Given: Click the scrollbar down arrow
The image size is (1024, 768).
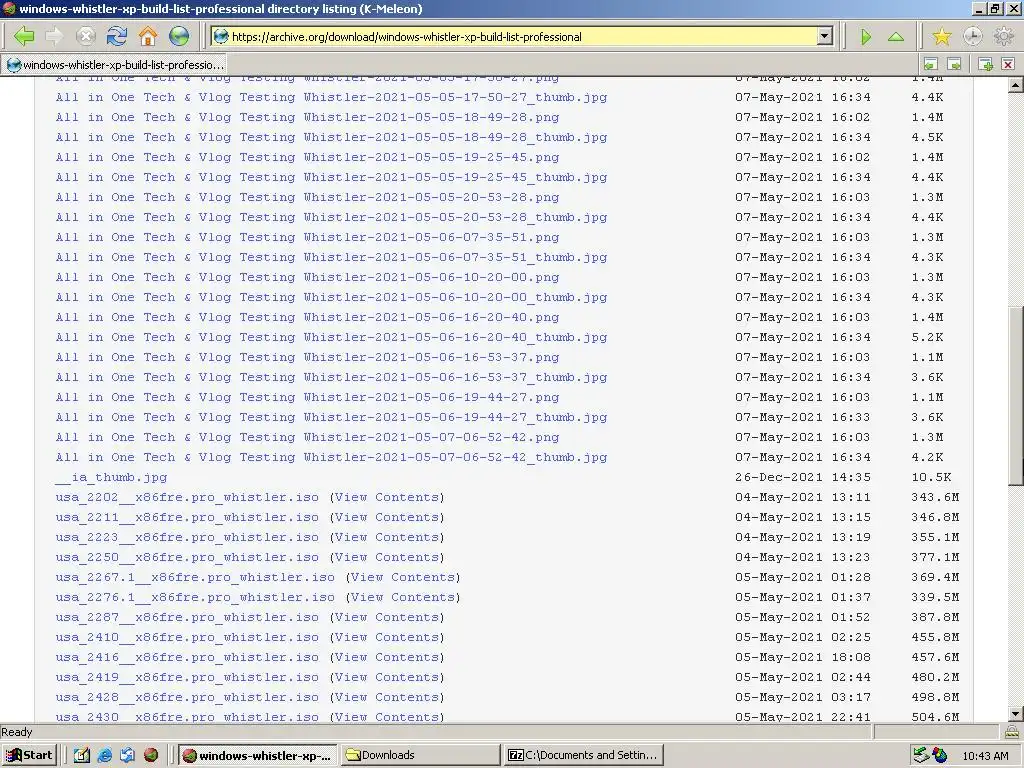Looking at the screenshot, I should pos(1016,714).
